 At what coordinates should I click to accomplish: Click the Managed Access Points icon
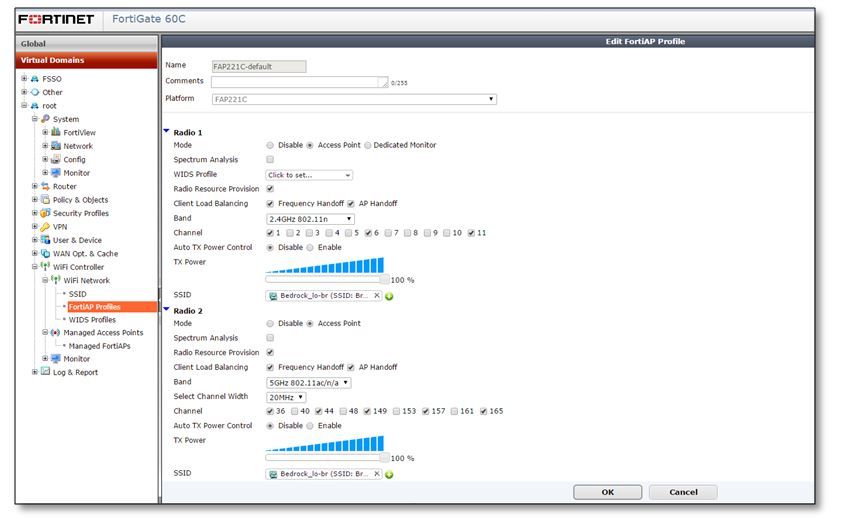pos(56,333)
